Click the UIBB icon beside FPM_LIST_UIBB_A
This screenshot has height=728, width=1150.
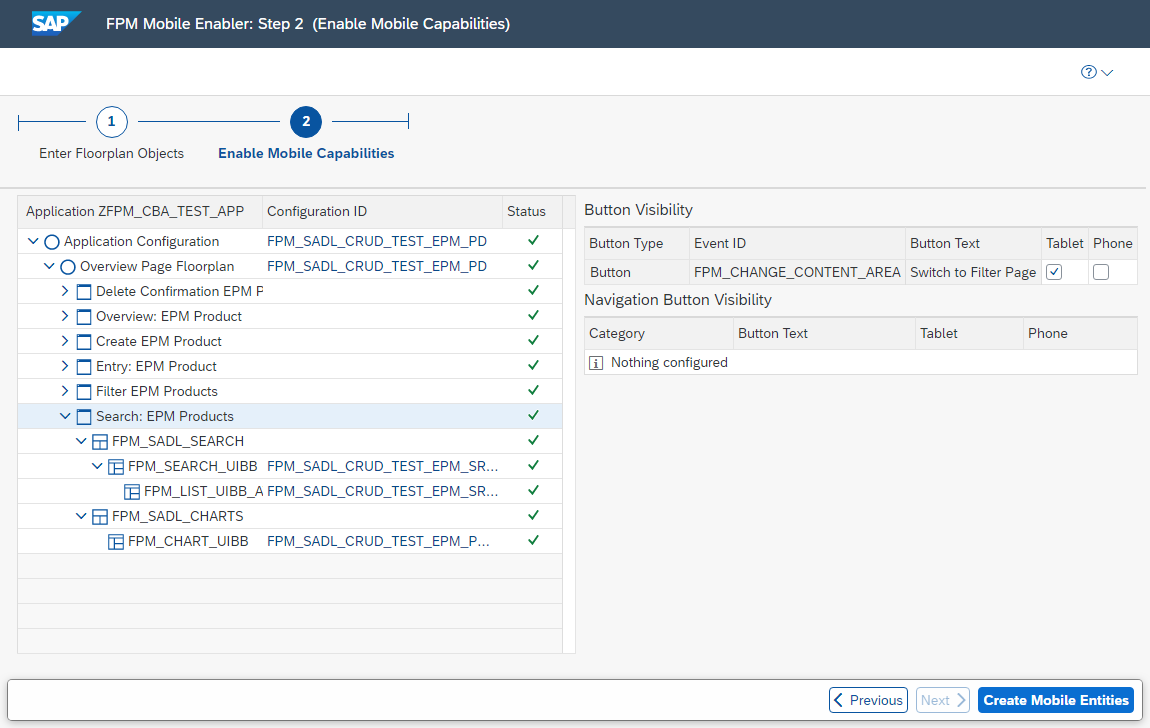tap(132, 491)
